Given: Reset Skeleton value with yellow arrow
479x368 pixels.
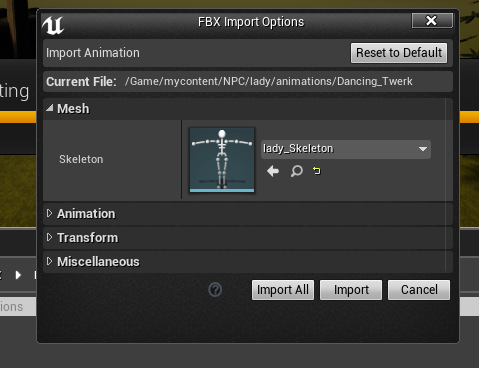Looking at the screenshot, I should (317, 171).
